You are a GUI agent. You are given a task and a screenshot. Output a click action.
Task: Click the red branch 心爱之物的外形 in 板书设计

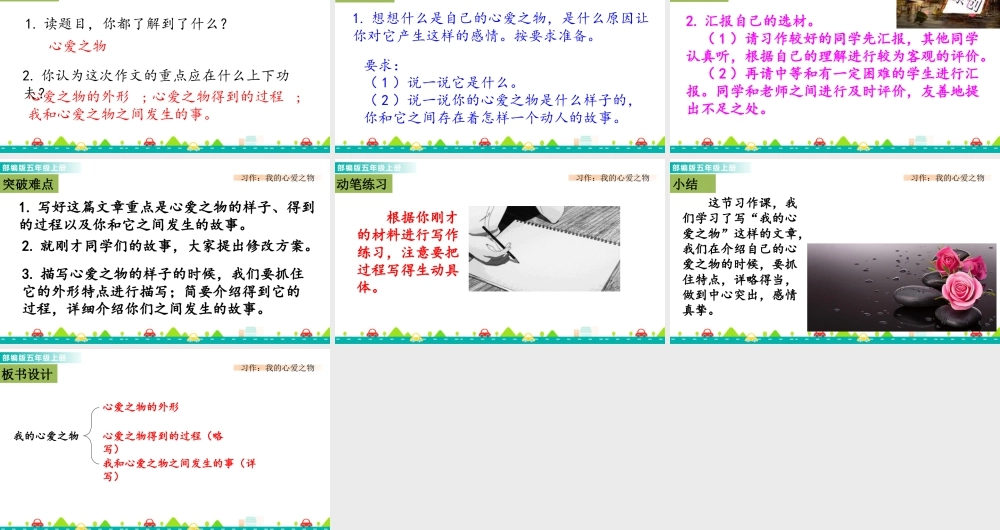(x=141, y=407)
